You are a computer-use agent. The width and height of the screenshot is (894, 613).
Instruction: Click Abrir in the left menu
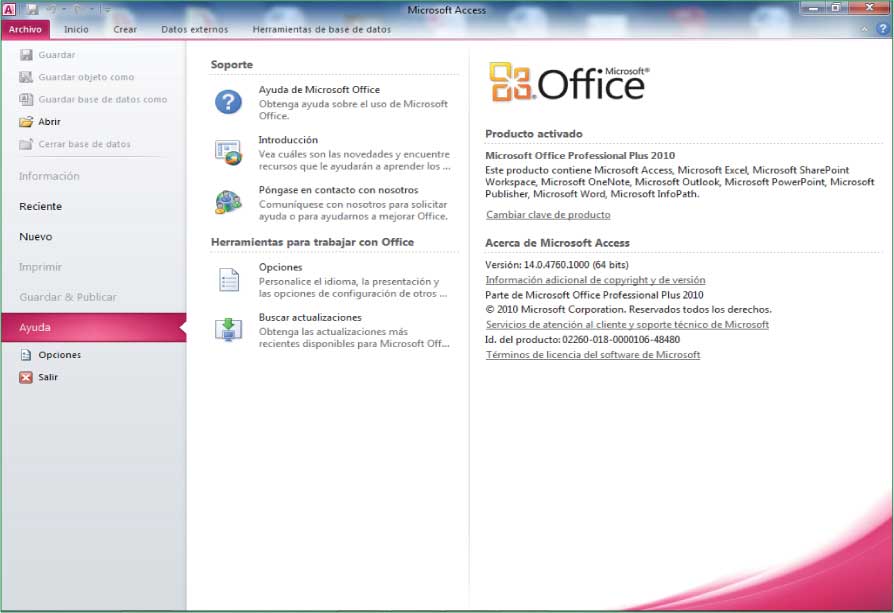click(x=49, y=121)
